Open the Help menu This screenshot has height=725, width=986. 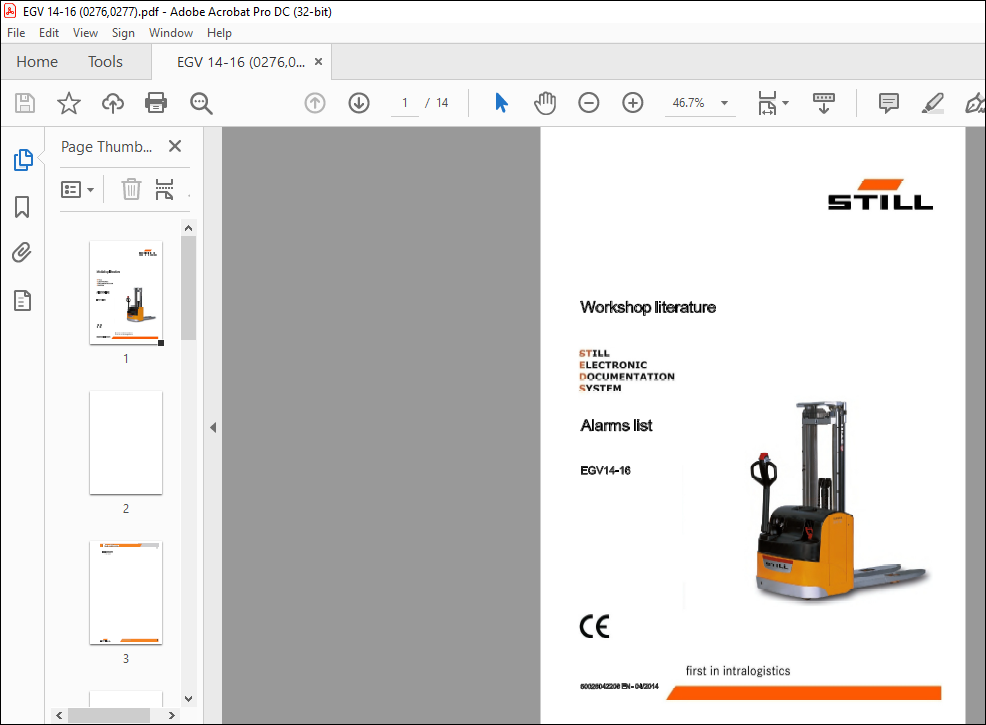click(219, 33)
